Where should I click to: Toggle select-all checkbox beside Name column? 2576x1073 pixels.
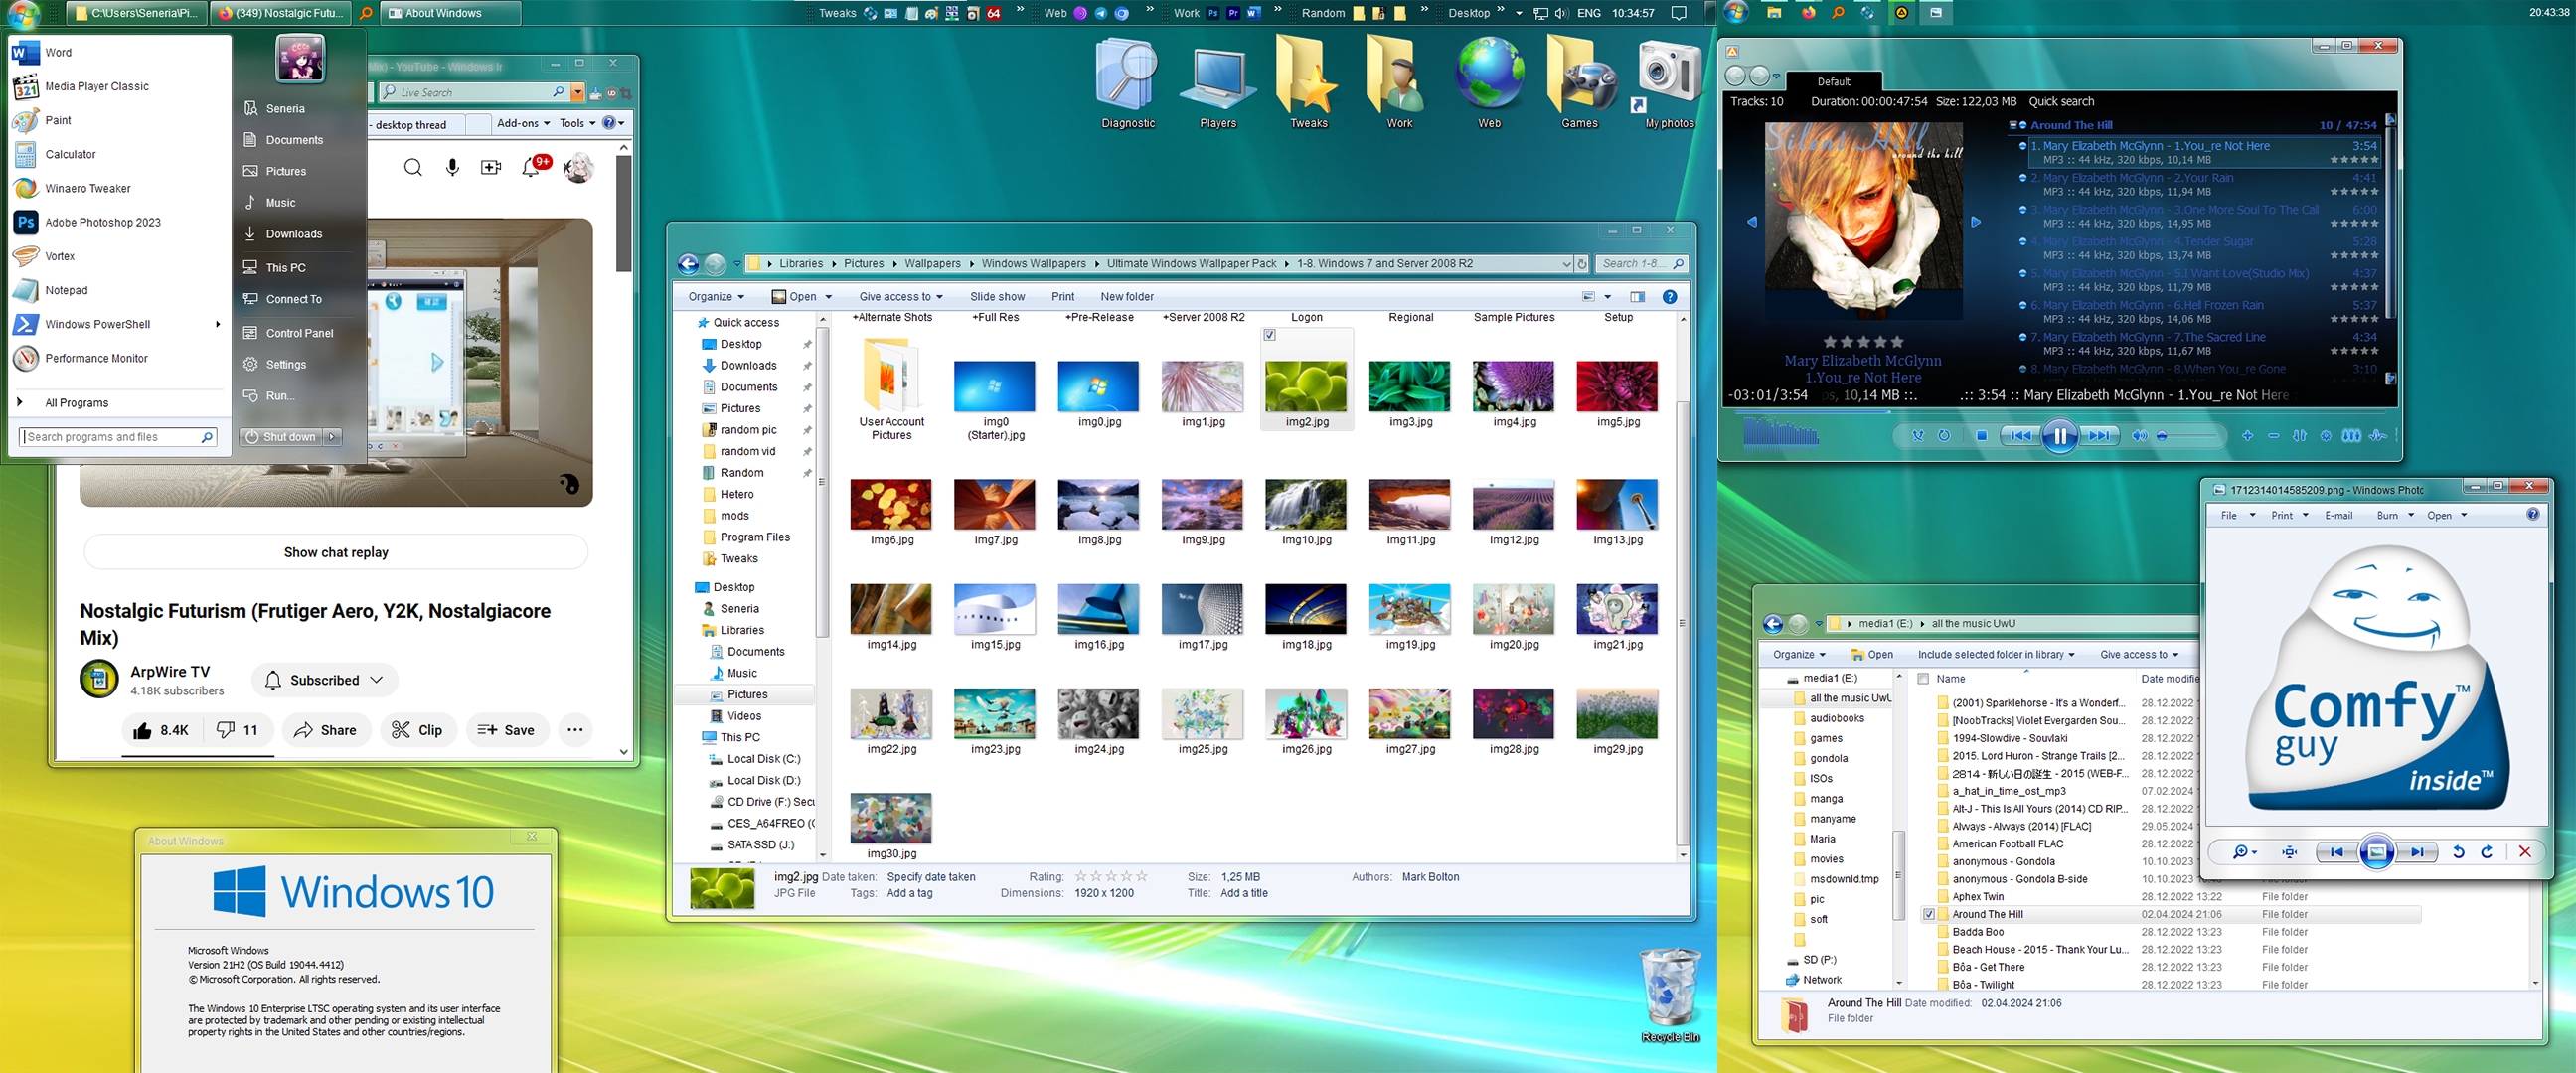point(1922,678)
